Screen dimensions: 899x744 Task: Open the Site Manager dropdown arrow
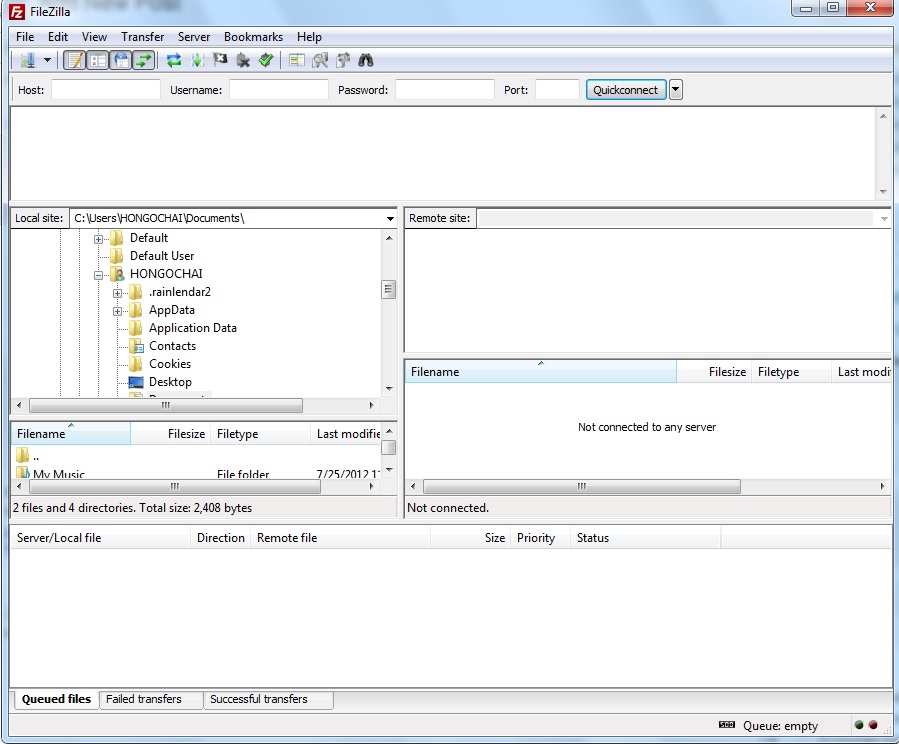(x=48, y=60)
